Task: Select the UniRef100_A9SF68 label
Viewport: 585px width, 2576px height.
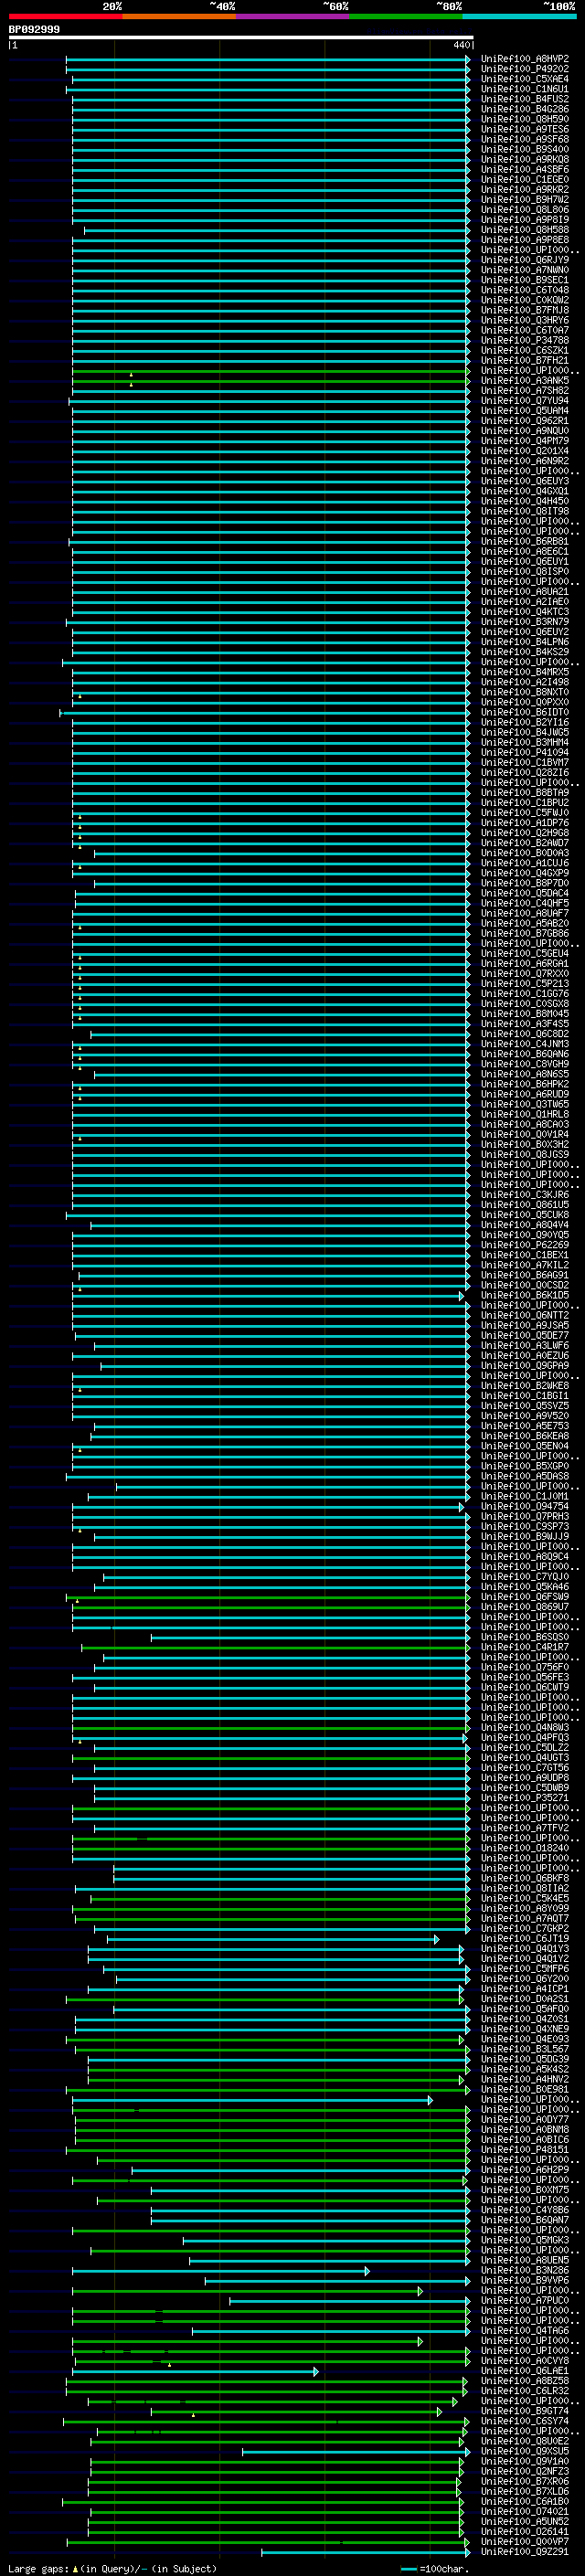Action: [x=525, y=139]
